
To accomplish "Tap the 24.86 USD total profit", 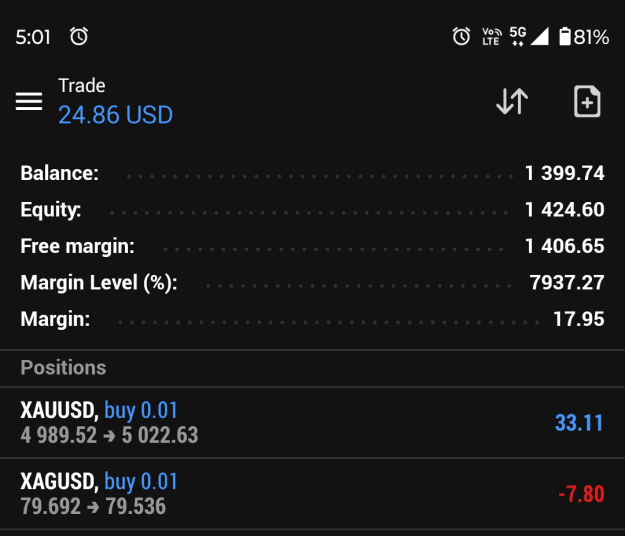I will click(x=116, y=115).
